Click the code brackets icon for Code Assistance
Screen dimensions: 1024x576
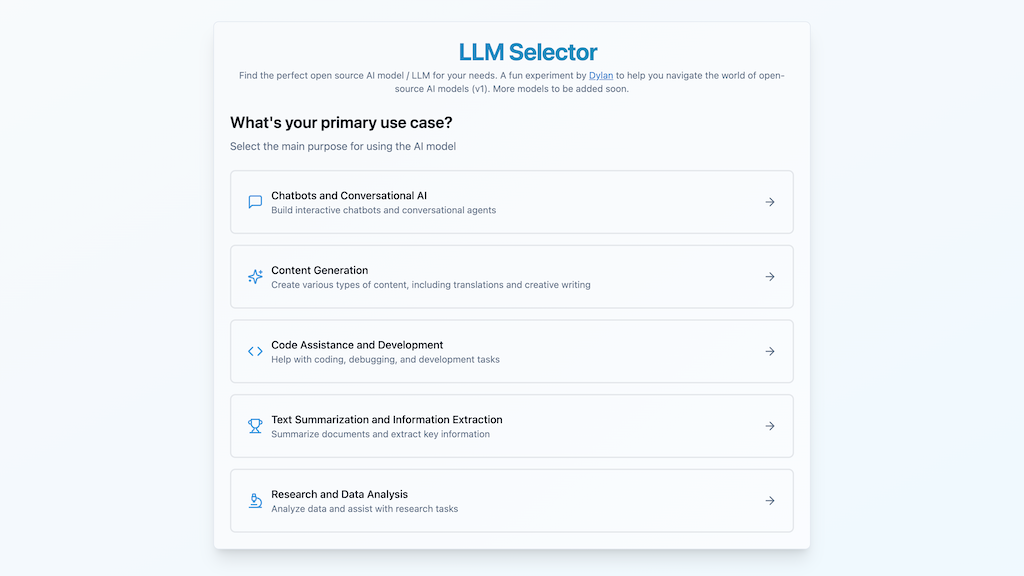(255, 351)
